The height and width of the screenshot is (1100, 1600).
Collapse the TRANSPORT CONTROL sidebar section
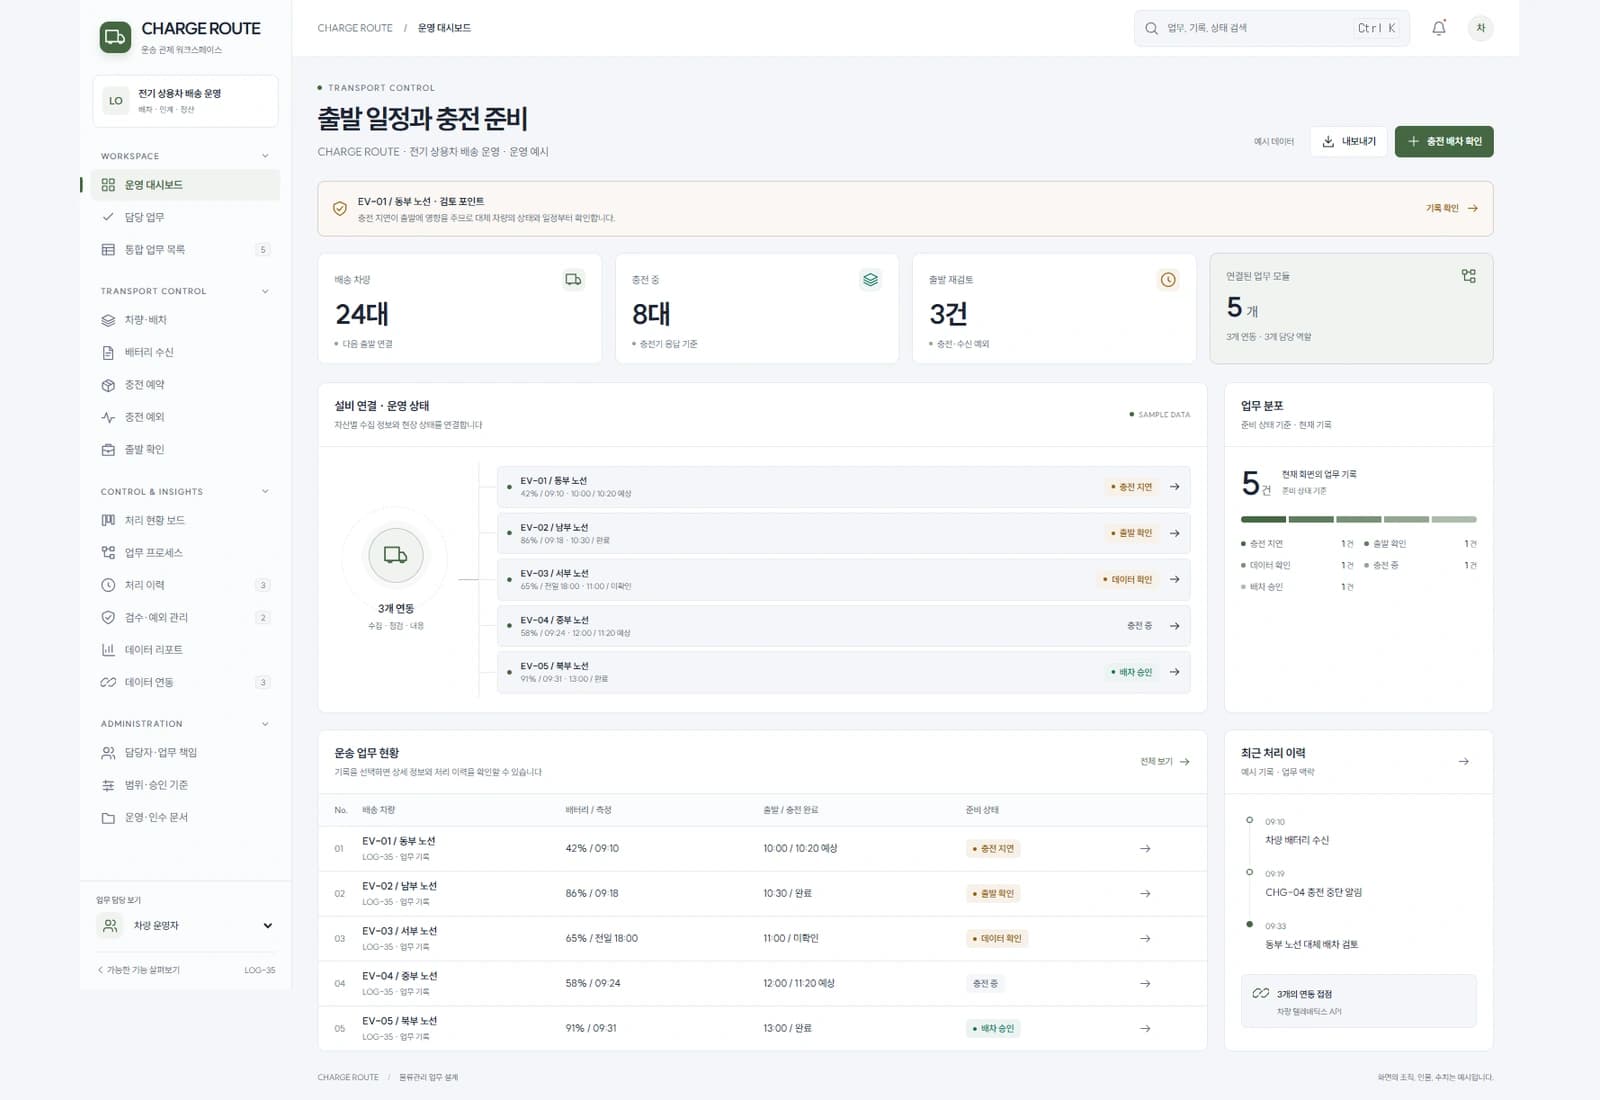(265, 291)
